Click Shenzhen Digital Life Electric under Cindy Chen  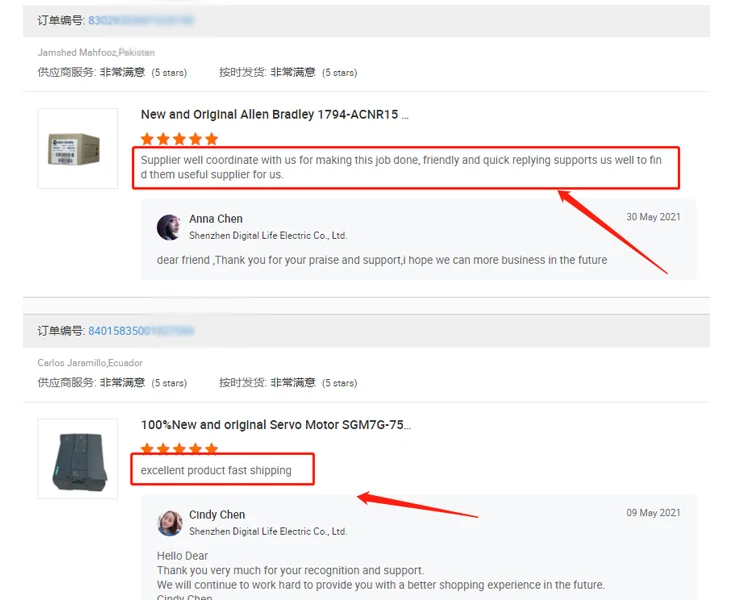click(268, 532)
